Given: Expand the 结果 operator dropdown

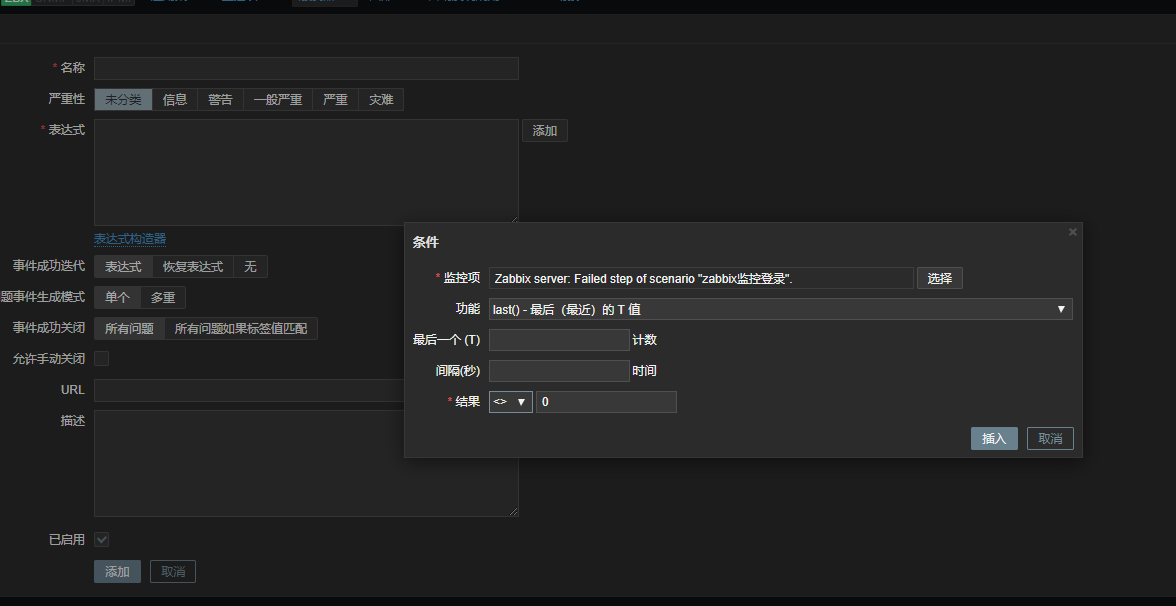Looking at the screenshot, I should click(510, 402).
